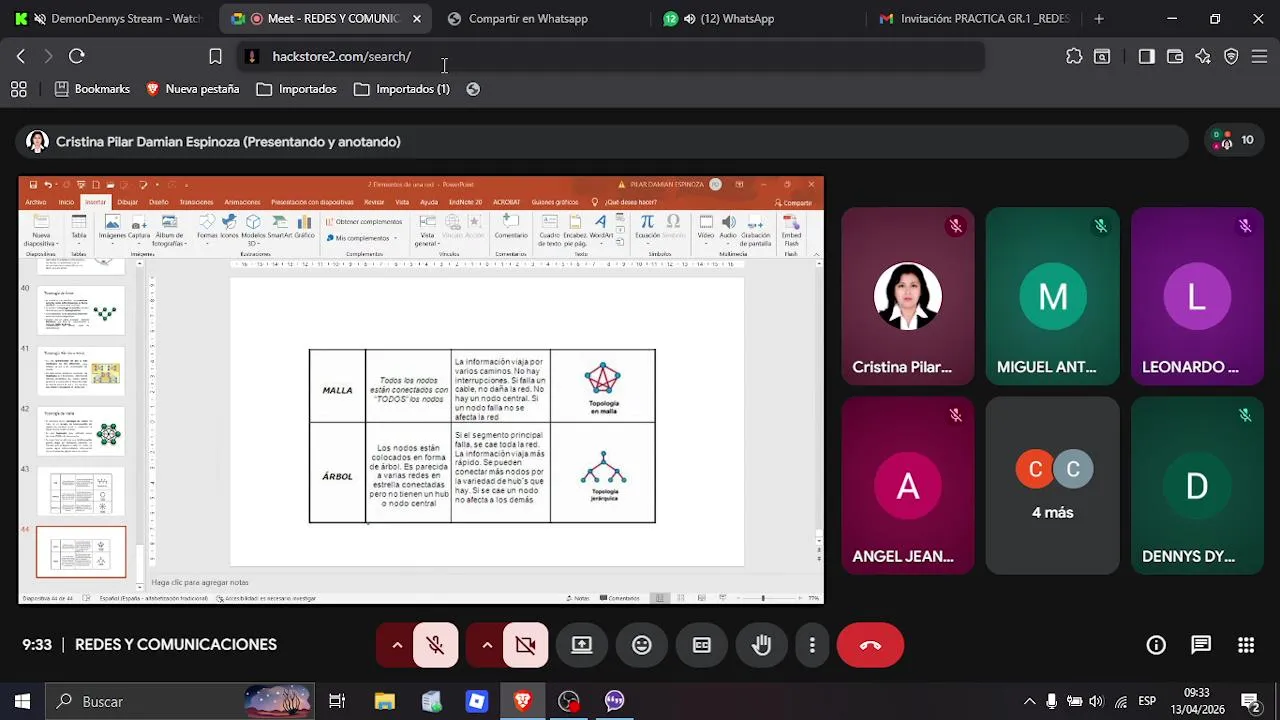Open File Explorer from taskbar
Image resolution: width=1280 pixels, height=720 pixels.
pos(384,701)
